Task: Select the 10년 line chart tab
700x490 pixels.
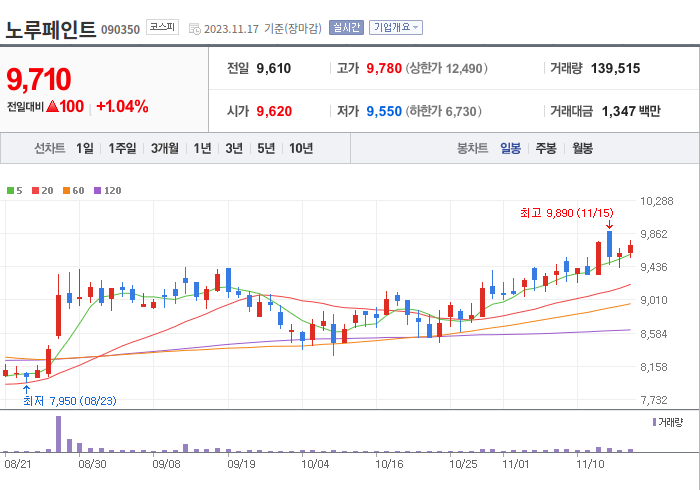Action: [300, 148]
